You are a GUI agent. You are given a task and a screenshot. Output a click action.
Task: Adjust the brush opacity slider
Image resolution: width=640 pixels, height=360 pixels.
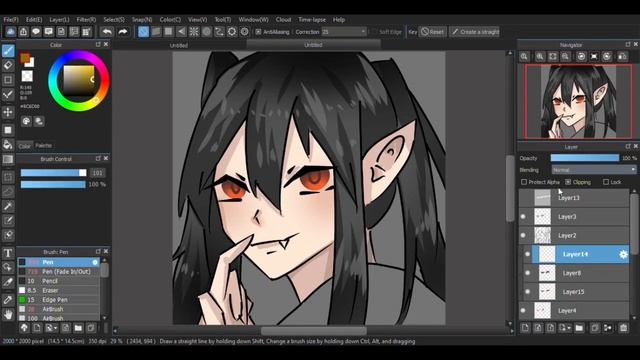point(53,184)
